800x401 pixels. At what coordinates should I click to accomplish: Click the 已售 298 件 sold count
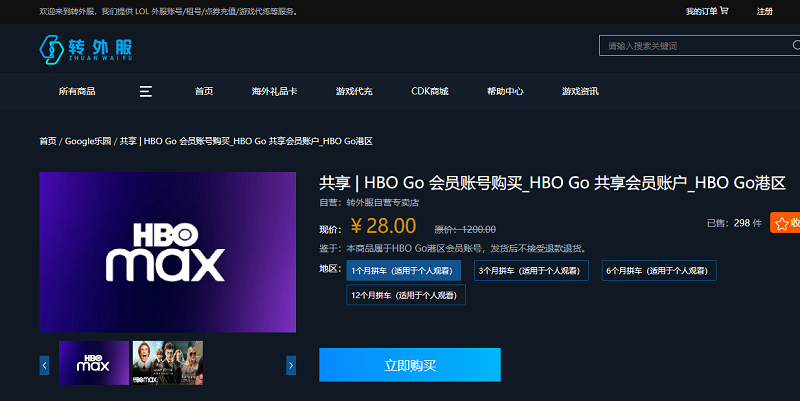click(734, 223)
